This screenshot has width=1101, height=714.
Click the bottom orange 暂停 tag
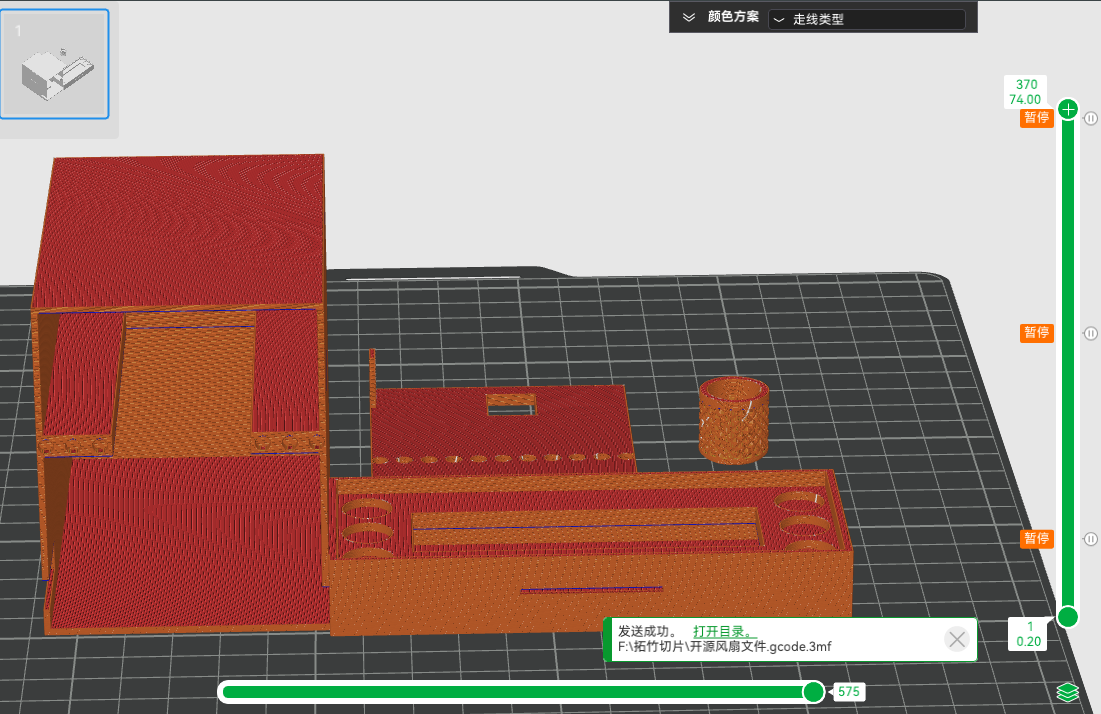pyautogui.click(x=1036, y=539)
